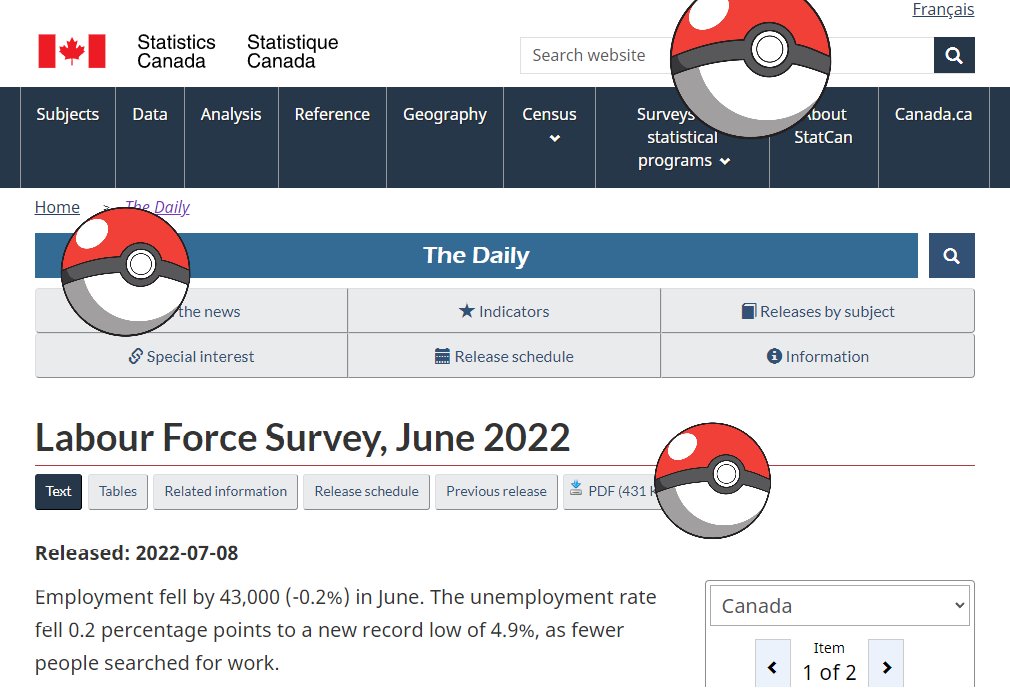
Task: Open Release schedule with calendar icon
Action: (504, 356)
